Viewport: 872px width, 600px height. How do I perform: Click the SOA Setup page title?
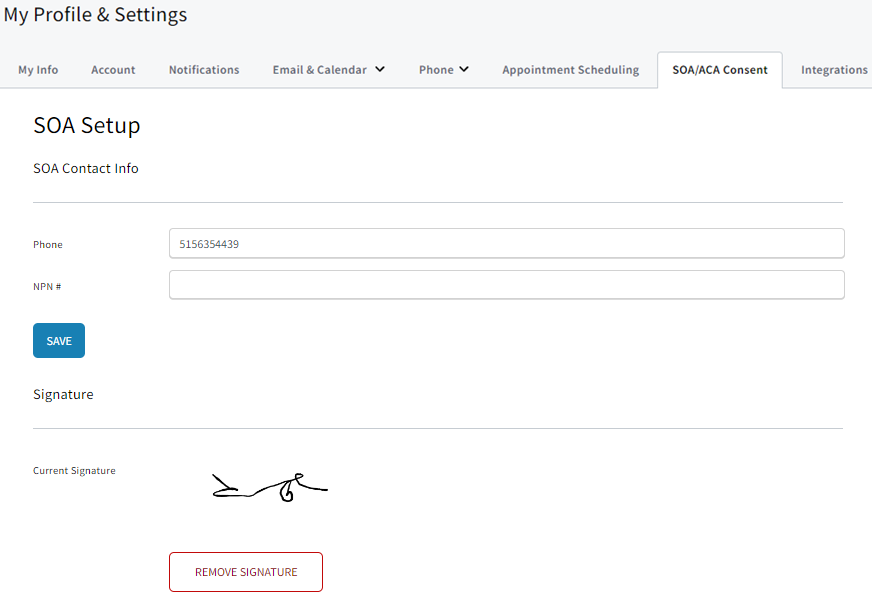pos(87,125)
